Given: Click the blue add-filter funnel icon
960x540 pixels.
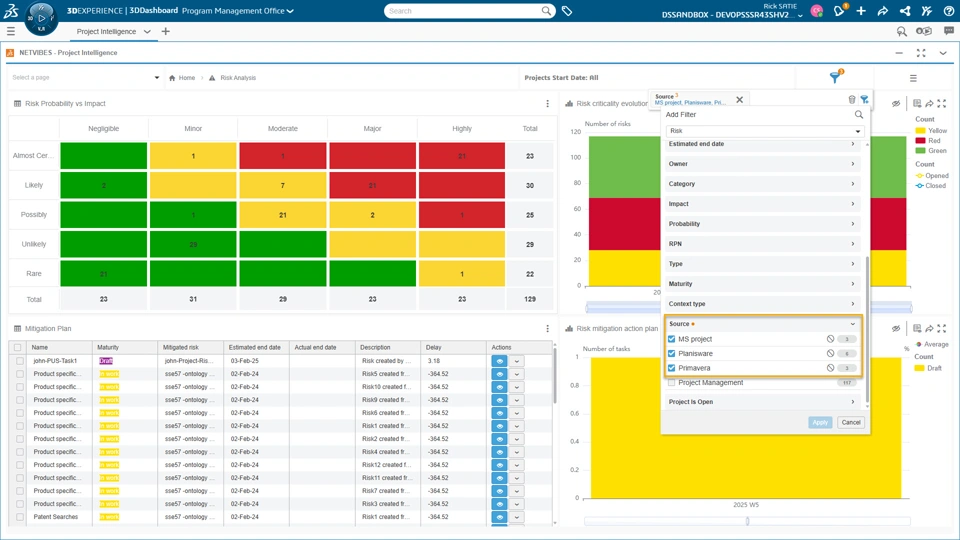Looking at the screenshot, I should tap(864, 100).
